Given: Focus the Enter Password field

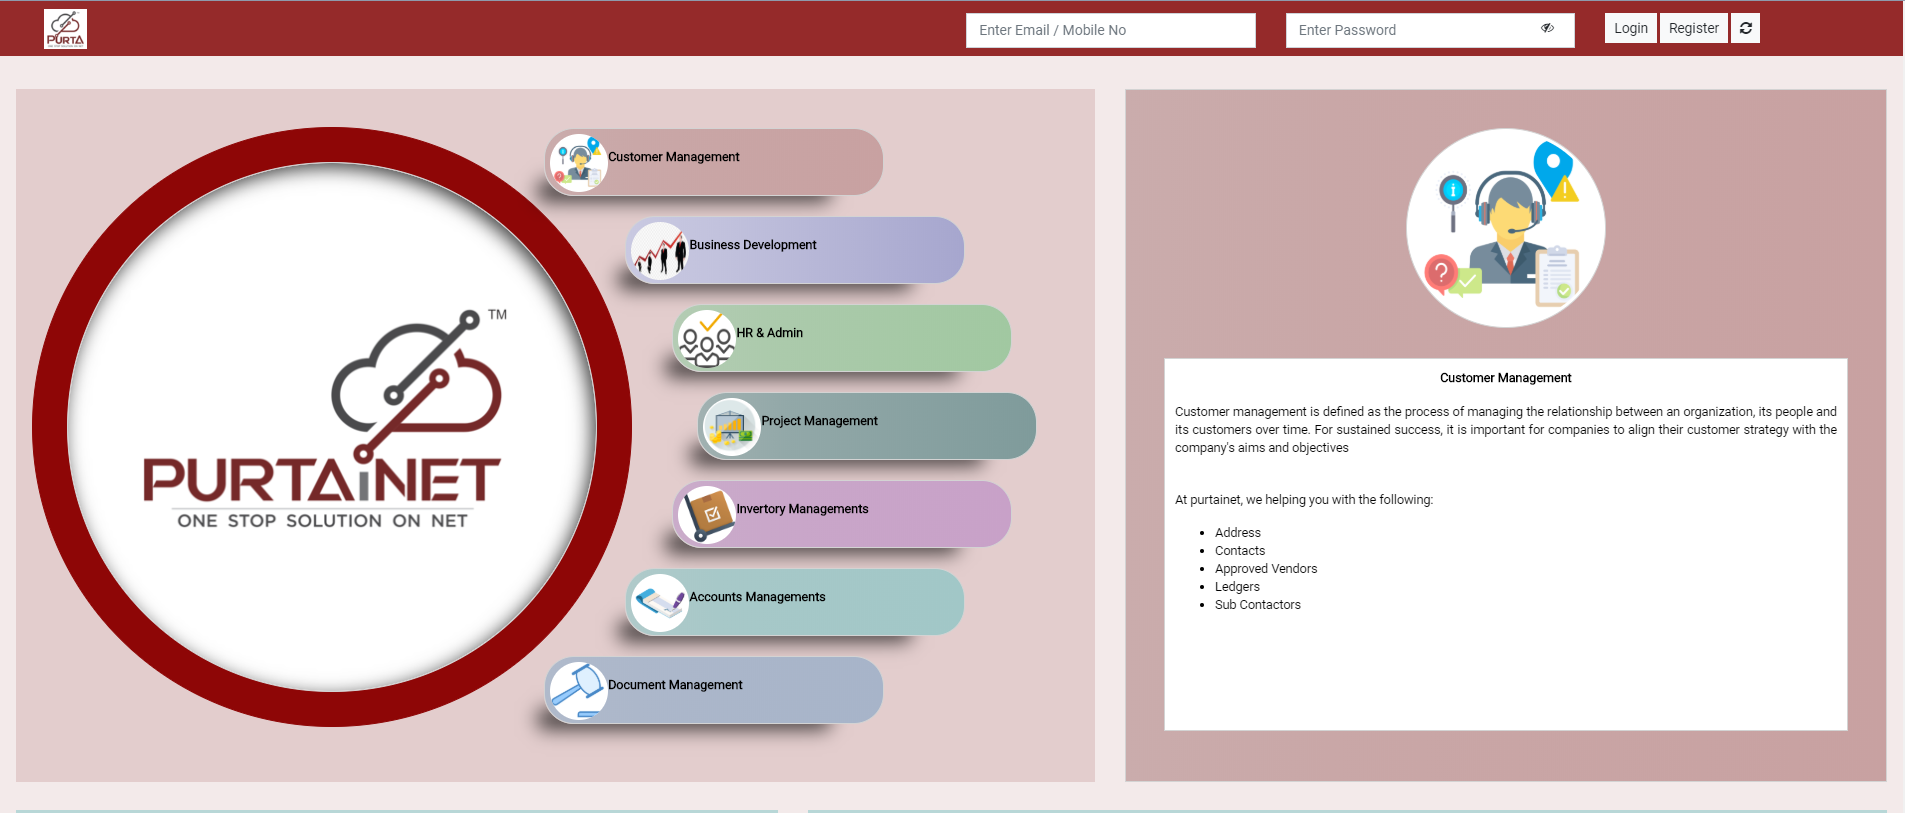Looking at the screenshot, I should tap(1430, 30).
